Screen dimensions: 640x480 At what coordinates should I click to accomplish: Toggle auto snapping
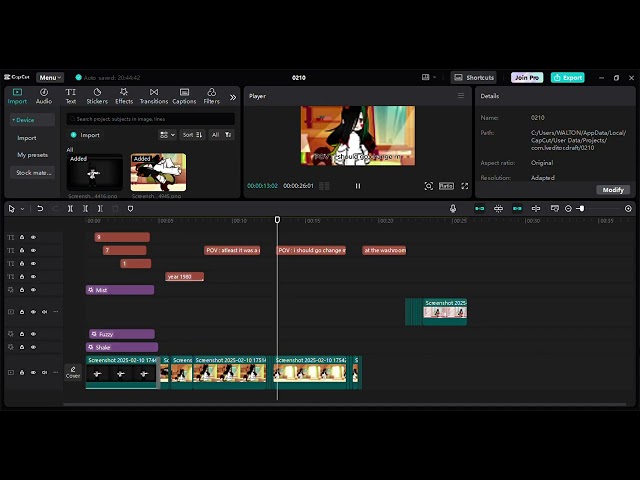tap(498, 209)
